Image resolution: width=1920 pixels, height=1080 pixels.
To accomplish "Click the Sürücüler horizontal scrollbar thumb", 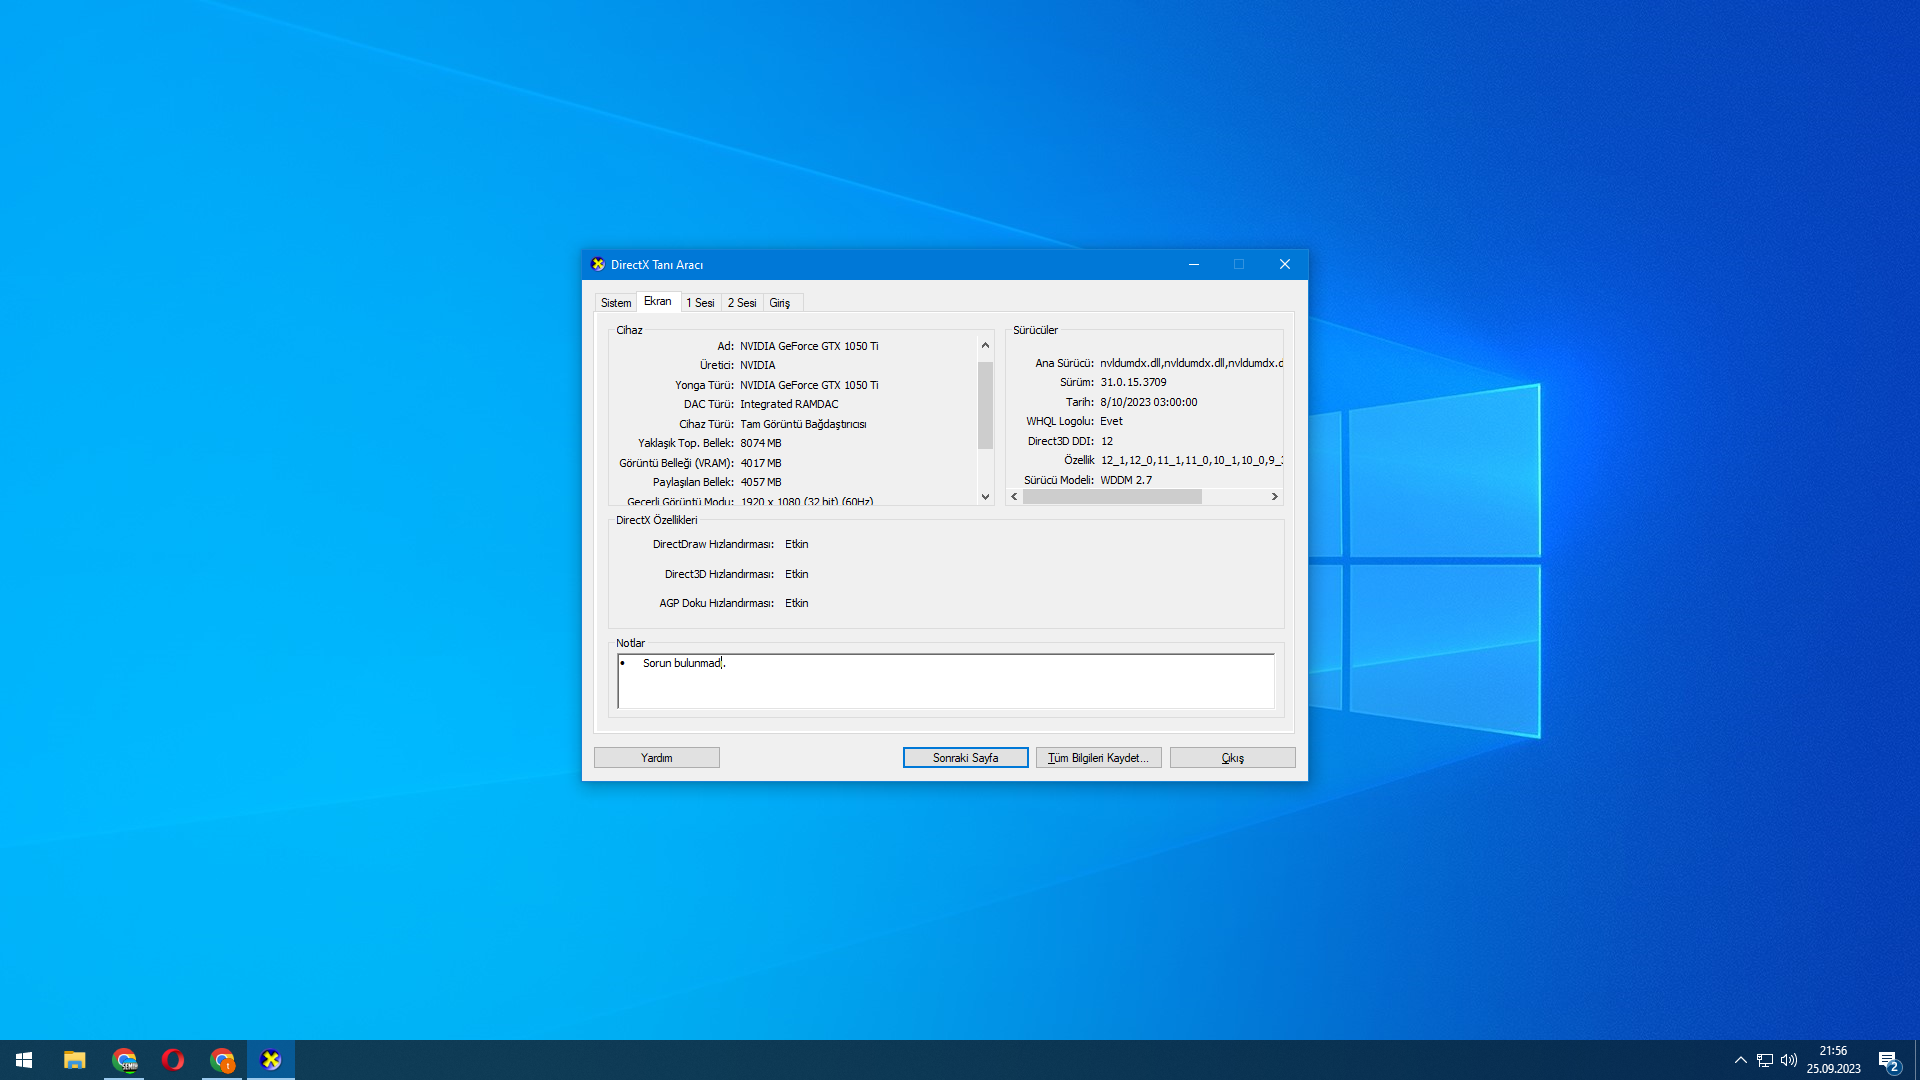I will pos(1112,497).
